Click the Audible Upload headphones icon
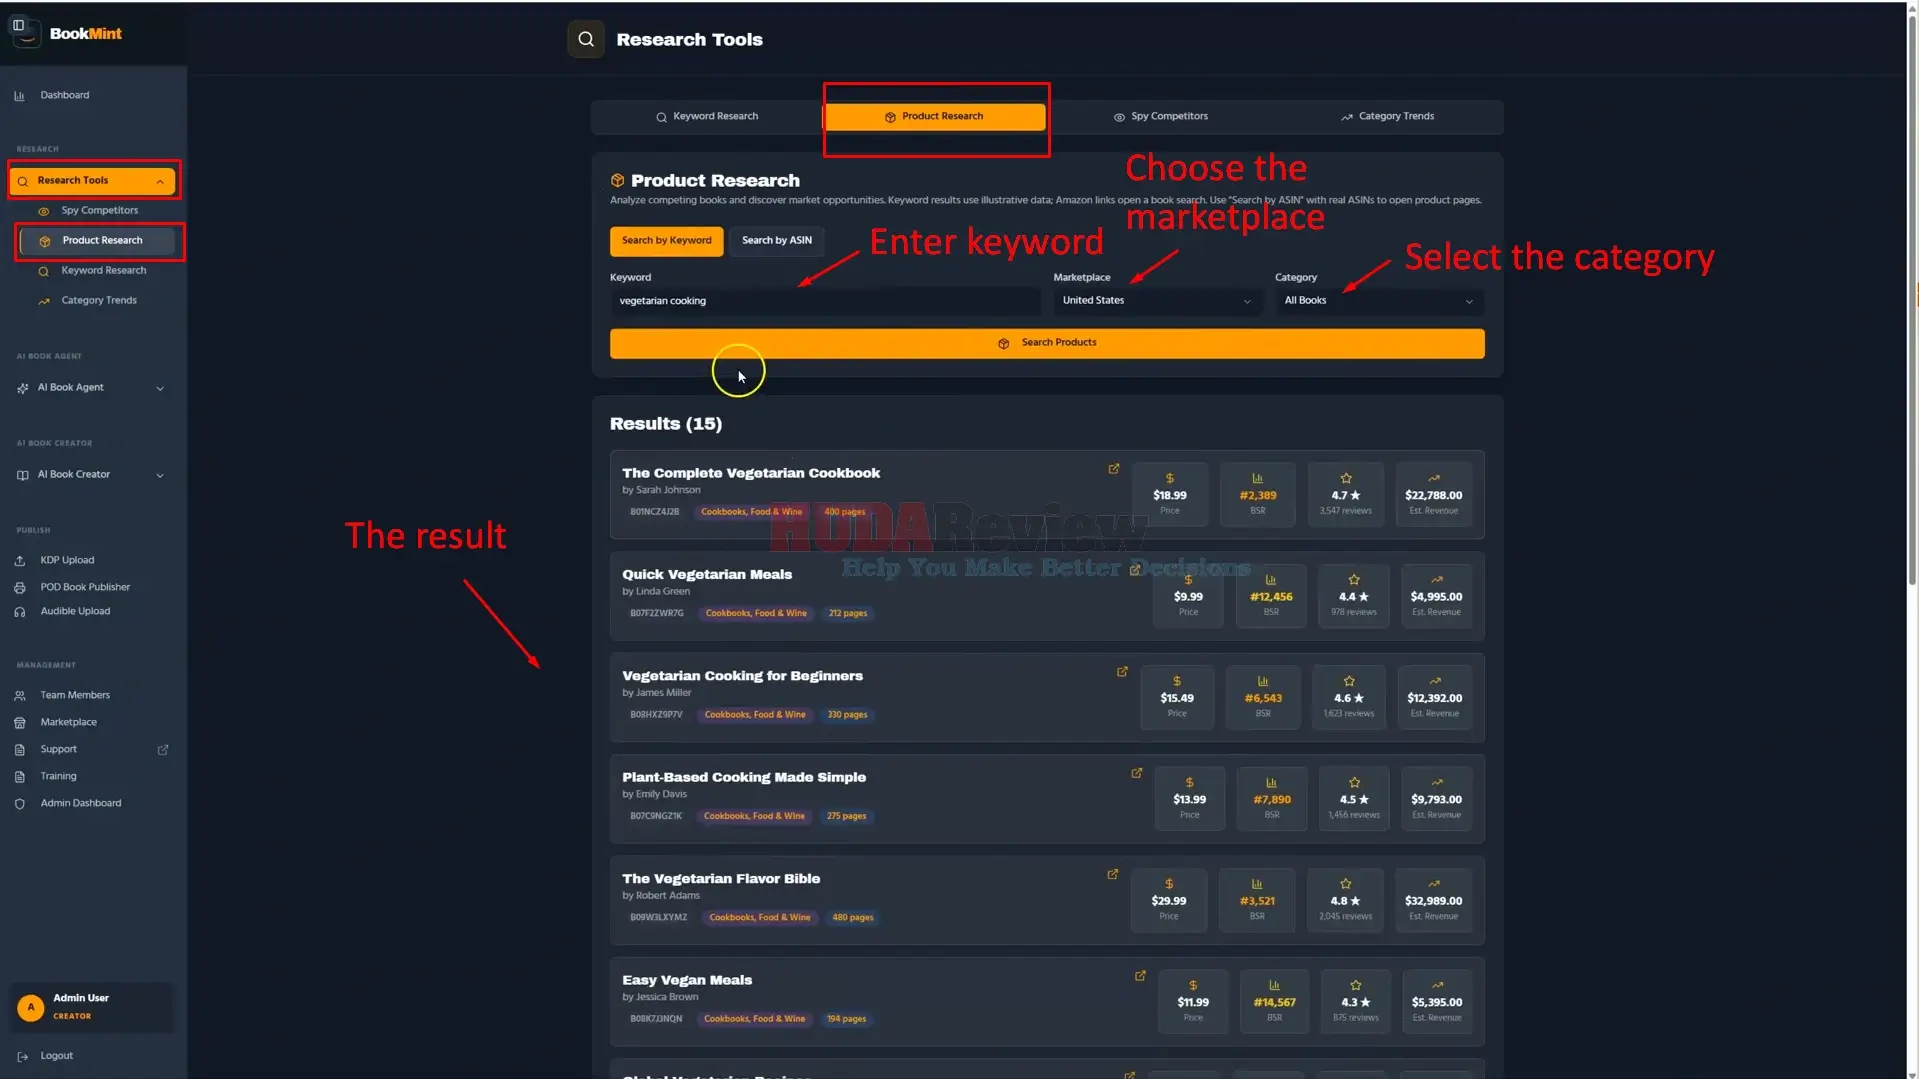 click(x=20, y=611)
